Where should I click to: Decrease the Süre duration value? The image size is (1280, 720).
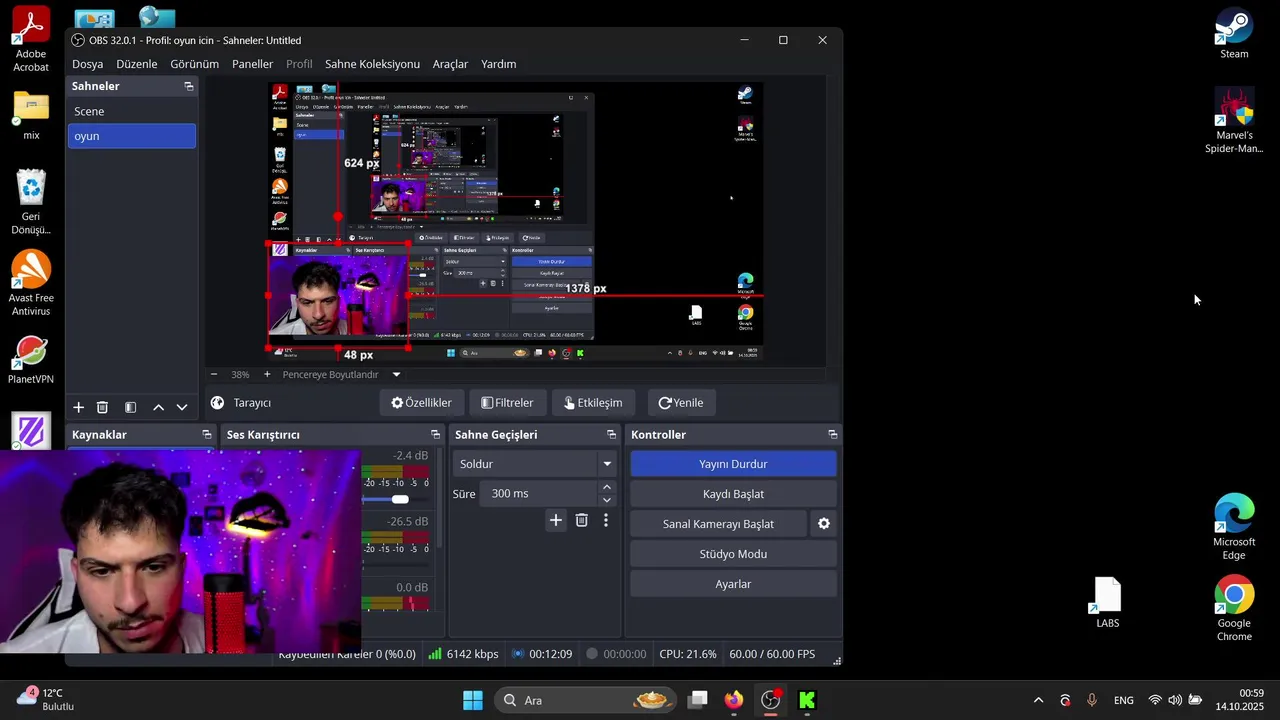click(606, 500)
